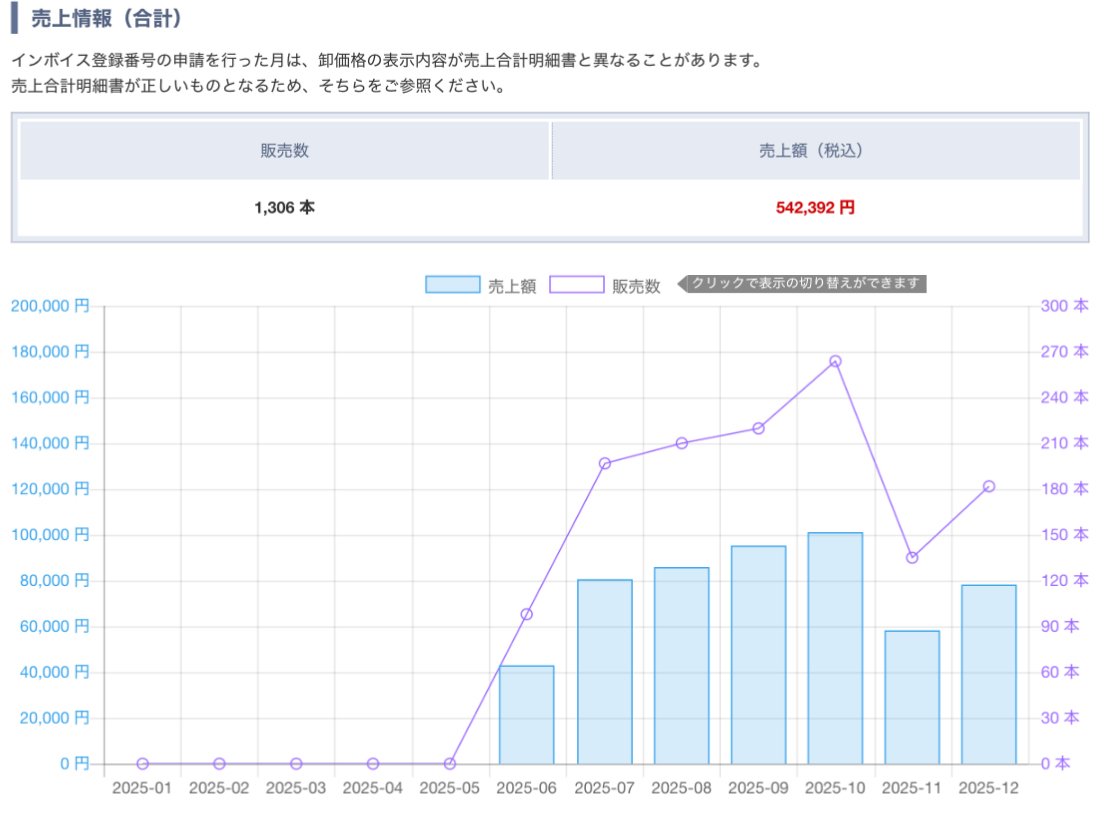Click the 販売数 table header
This screenshot has width=1108, height=822.
(284, 151)
